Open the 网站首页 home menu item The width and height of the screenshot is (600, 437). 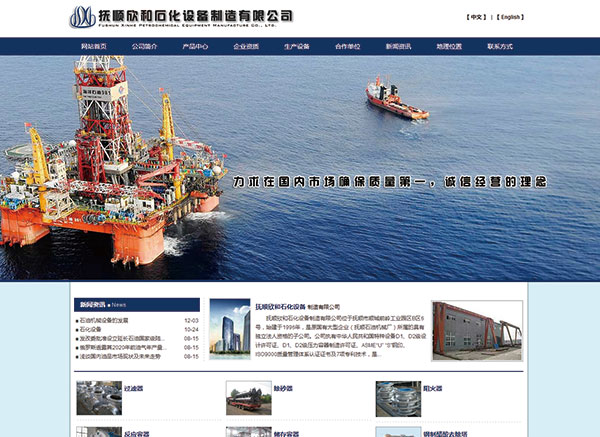point(94,47)
